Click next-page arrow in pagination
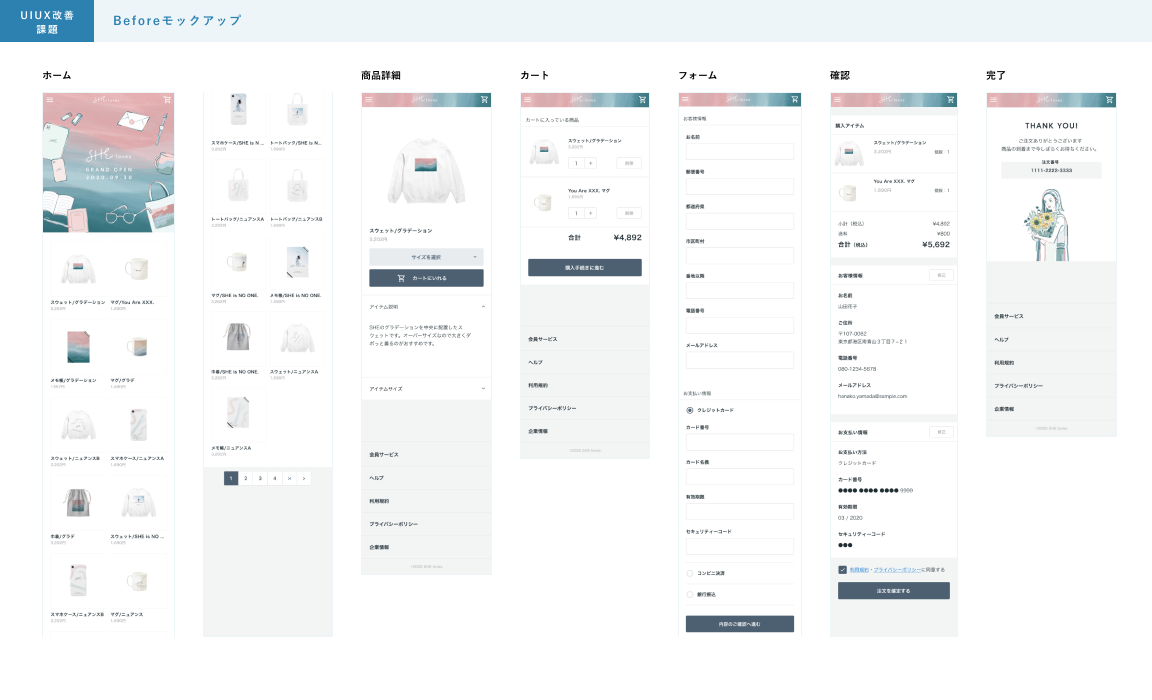 click(x=303, y=478)
